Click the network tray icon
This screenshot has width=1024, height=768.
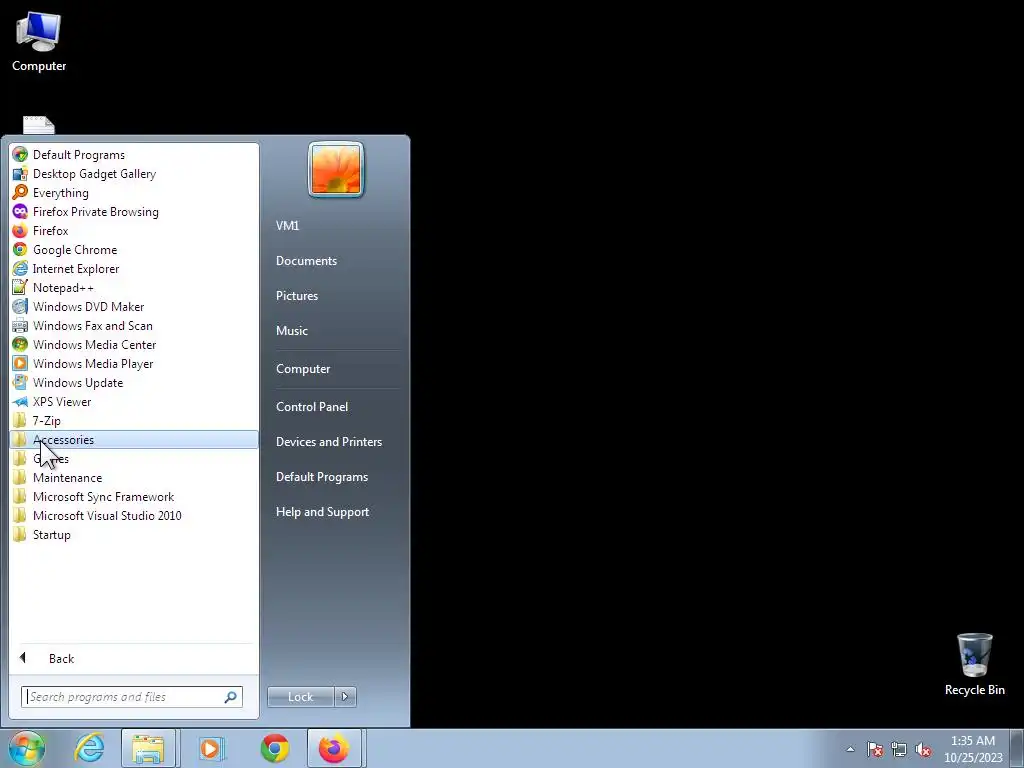(x=899, y=749)
